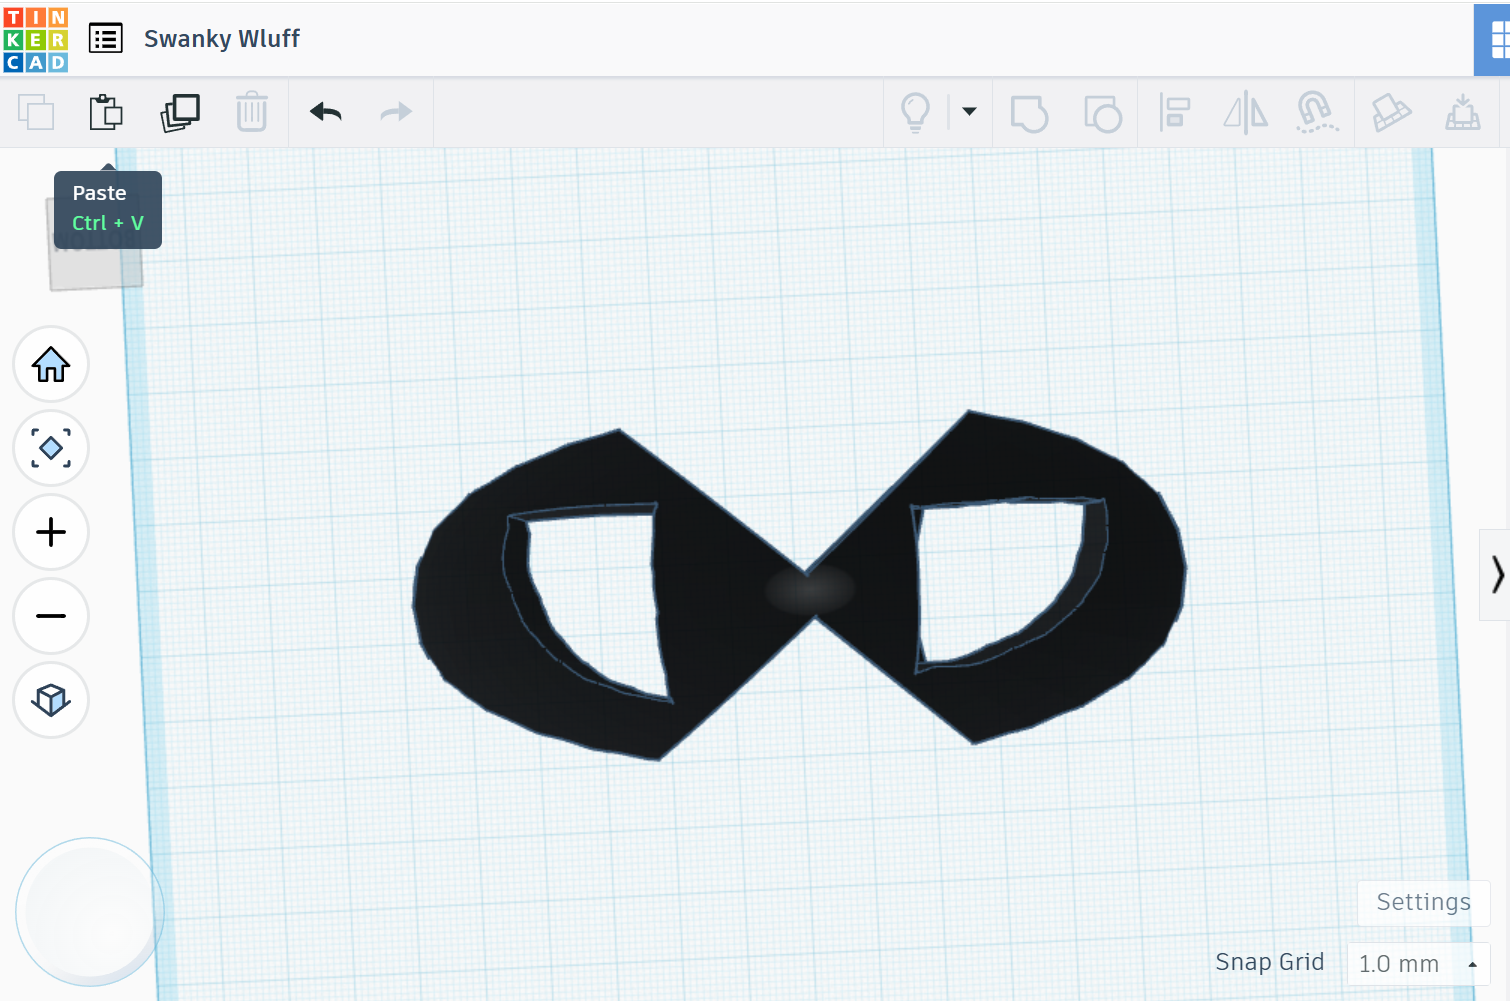The height and width of the screenshot is (1001, 1510).
Task: Rename the design titled Swanky Wluff
Action: 221,39
